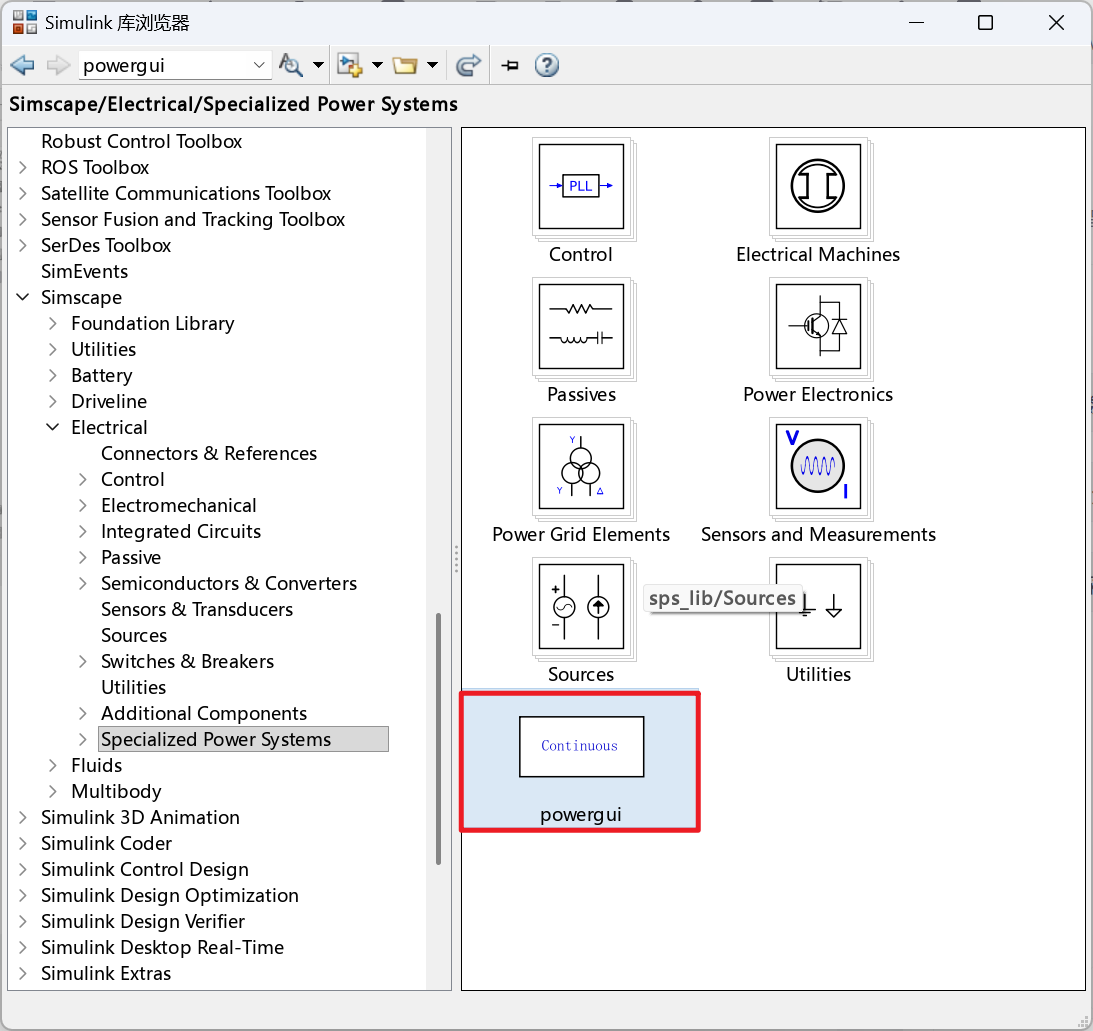Select Sensor Fusion and Tracking Toolbox
This screenshot has width=1093, height=1031.
[x=193, y=220]
